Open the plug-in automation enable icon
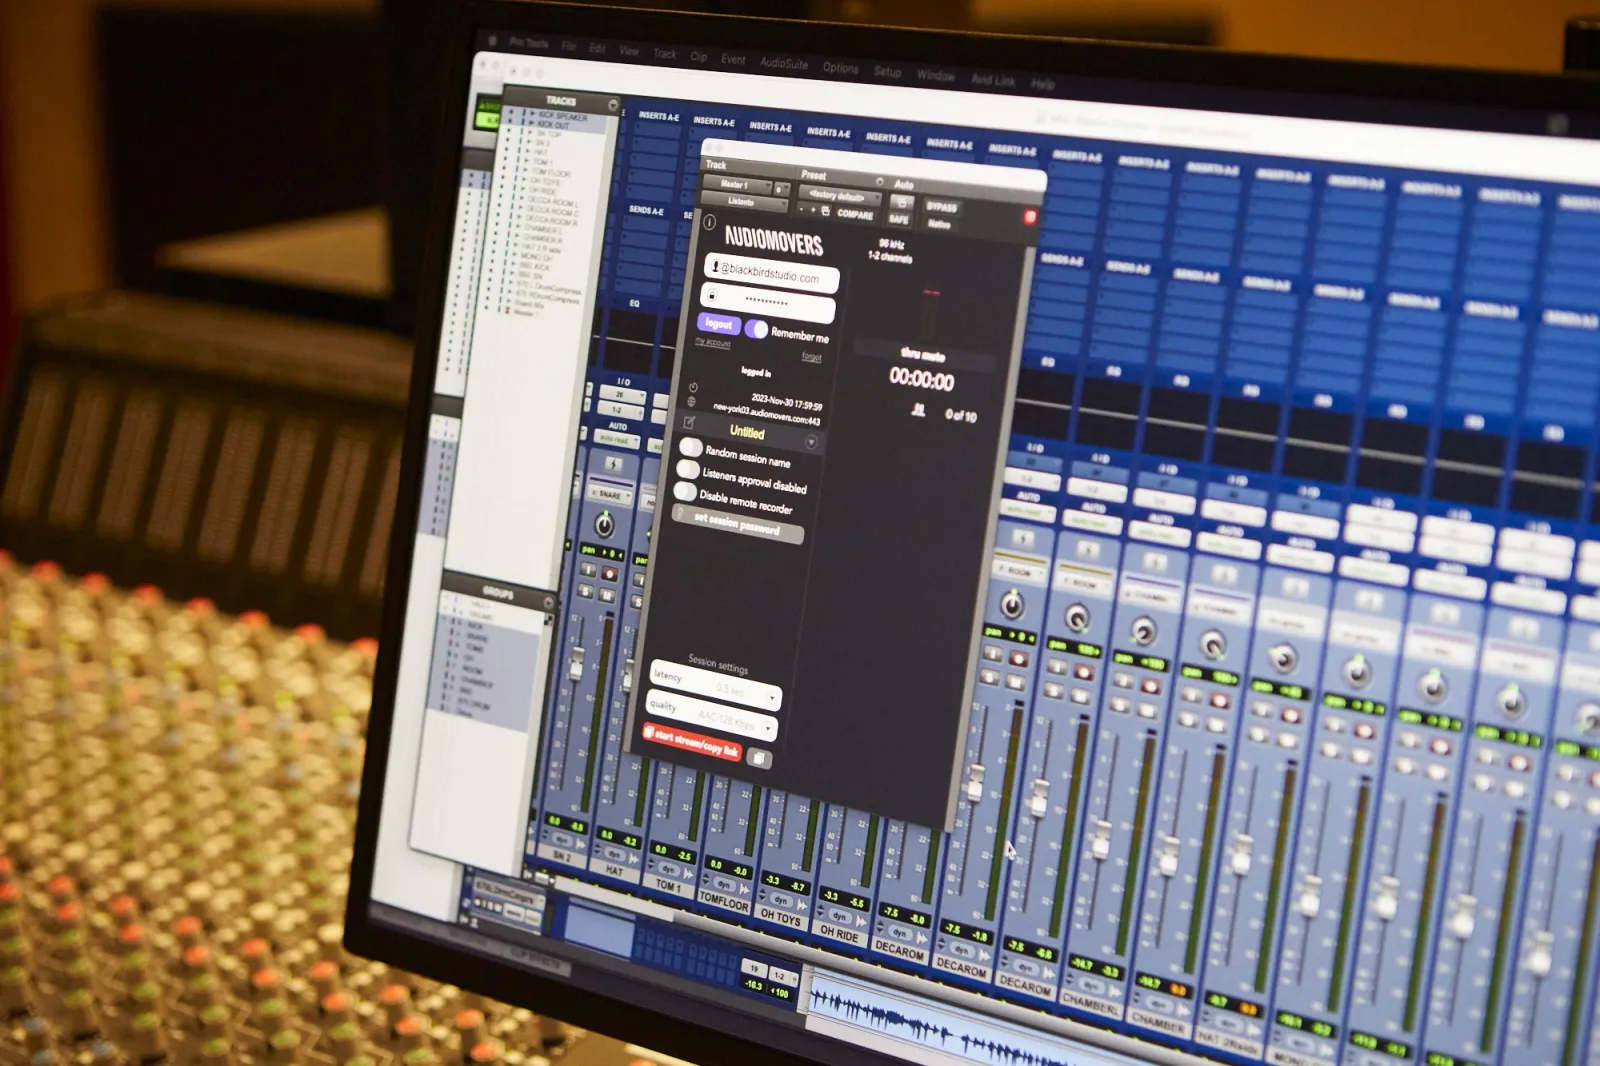The width and height of the screenshot is (1600, 1066). 902,203
